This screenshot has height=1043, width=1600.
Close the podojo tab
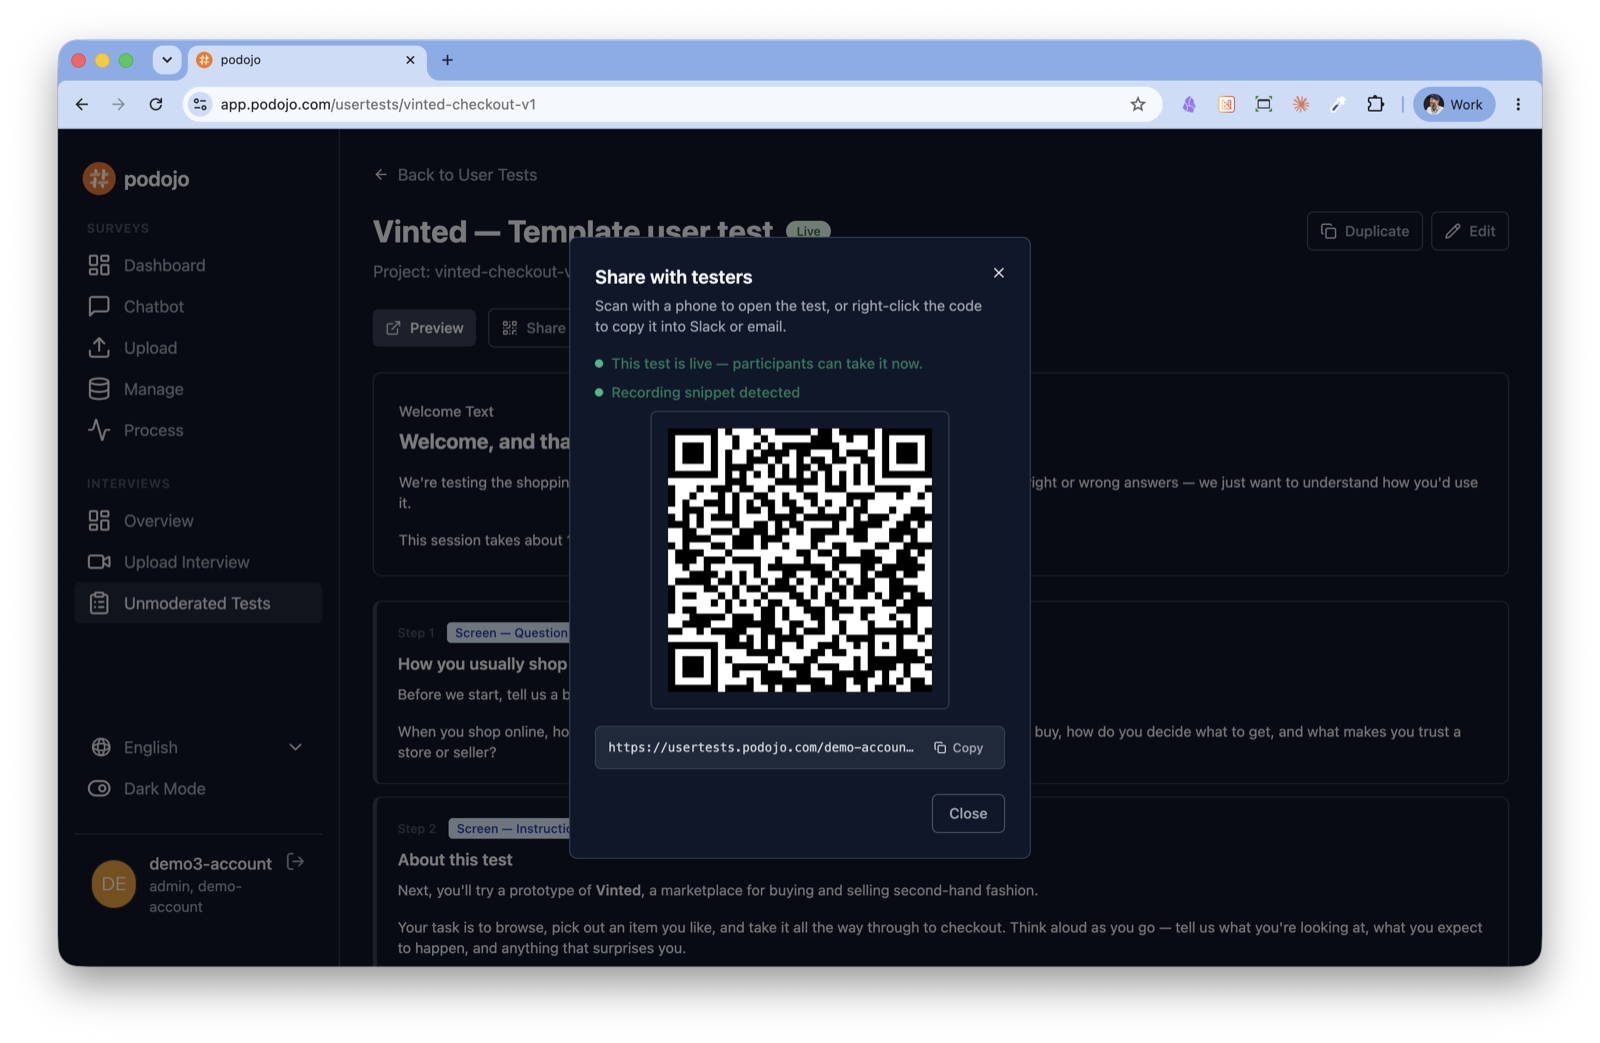(x=410, y=60)
